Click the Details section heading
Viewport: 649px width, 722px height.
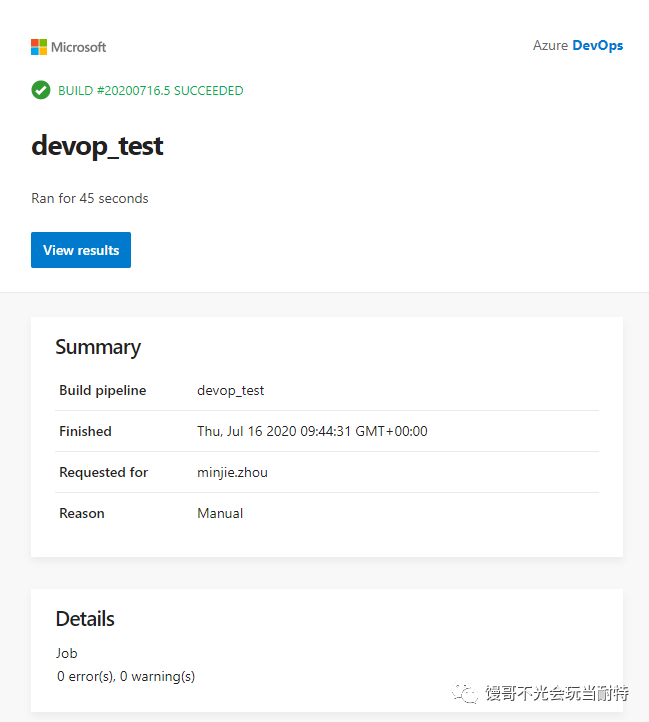click(85, 619)
